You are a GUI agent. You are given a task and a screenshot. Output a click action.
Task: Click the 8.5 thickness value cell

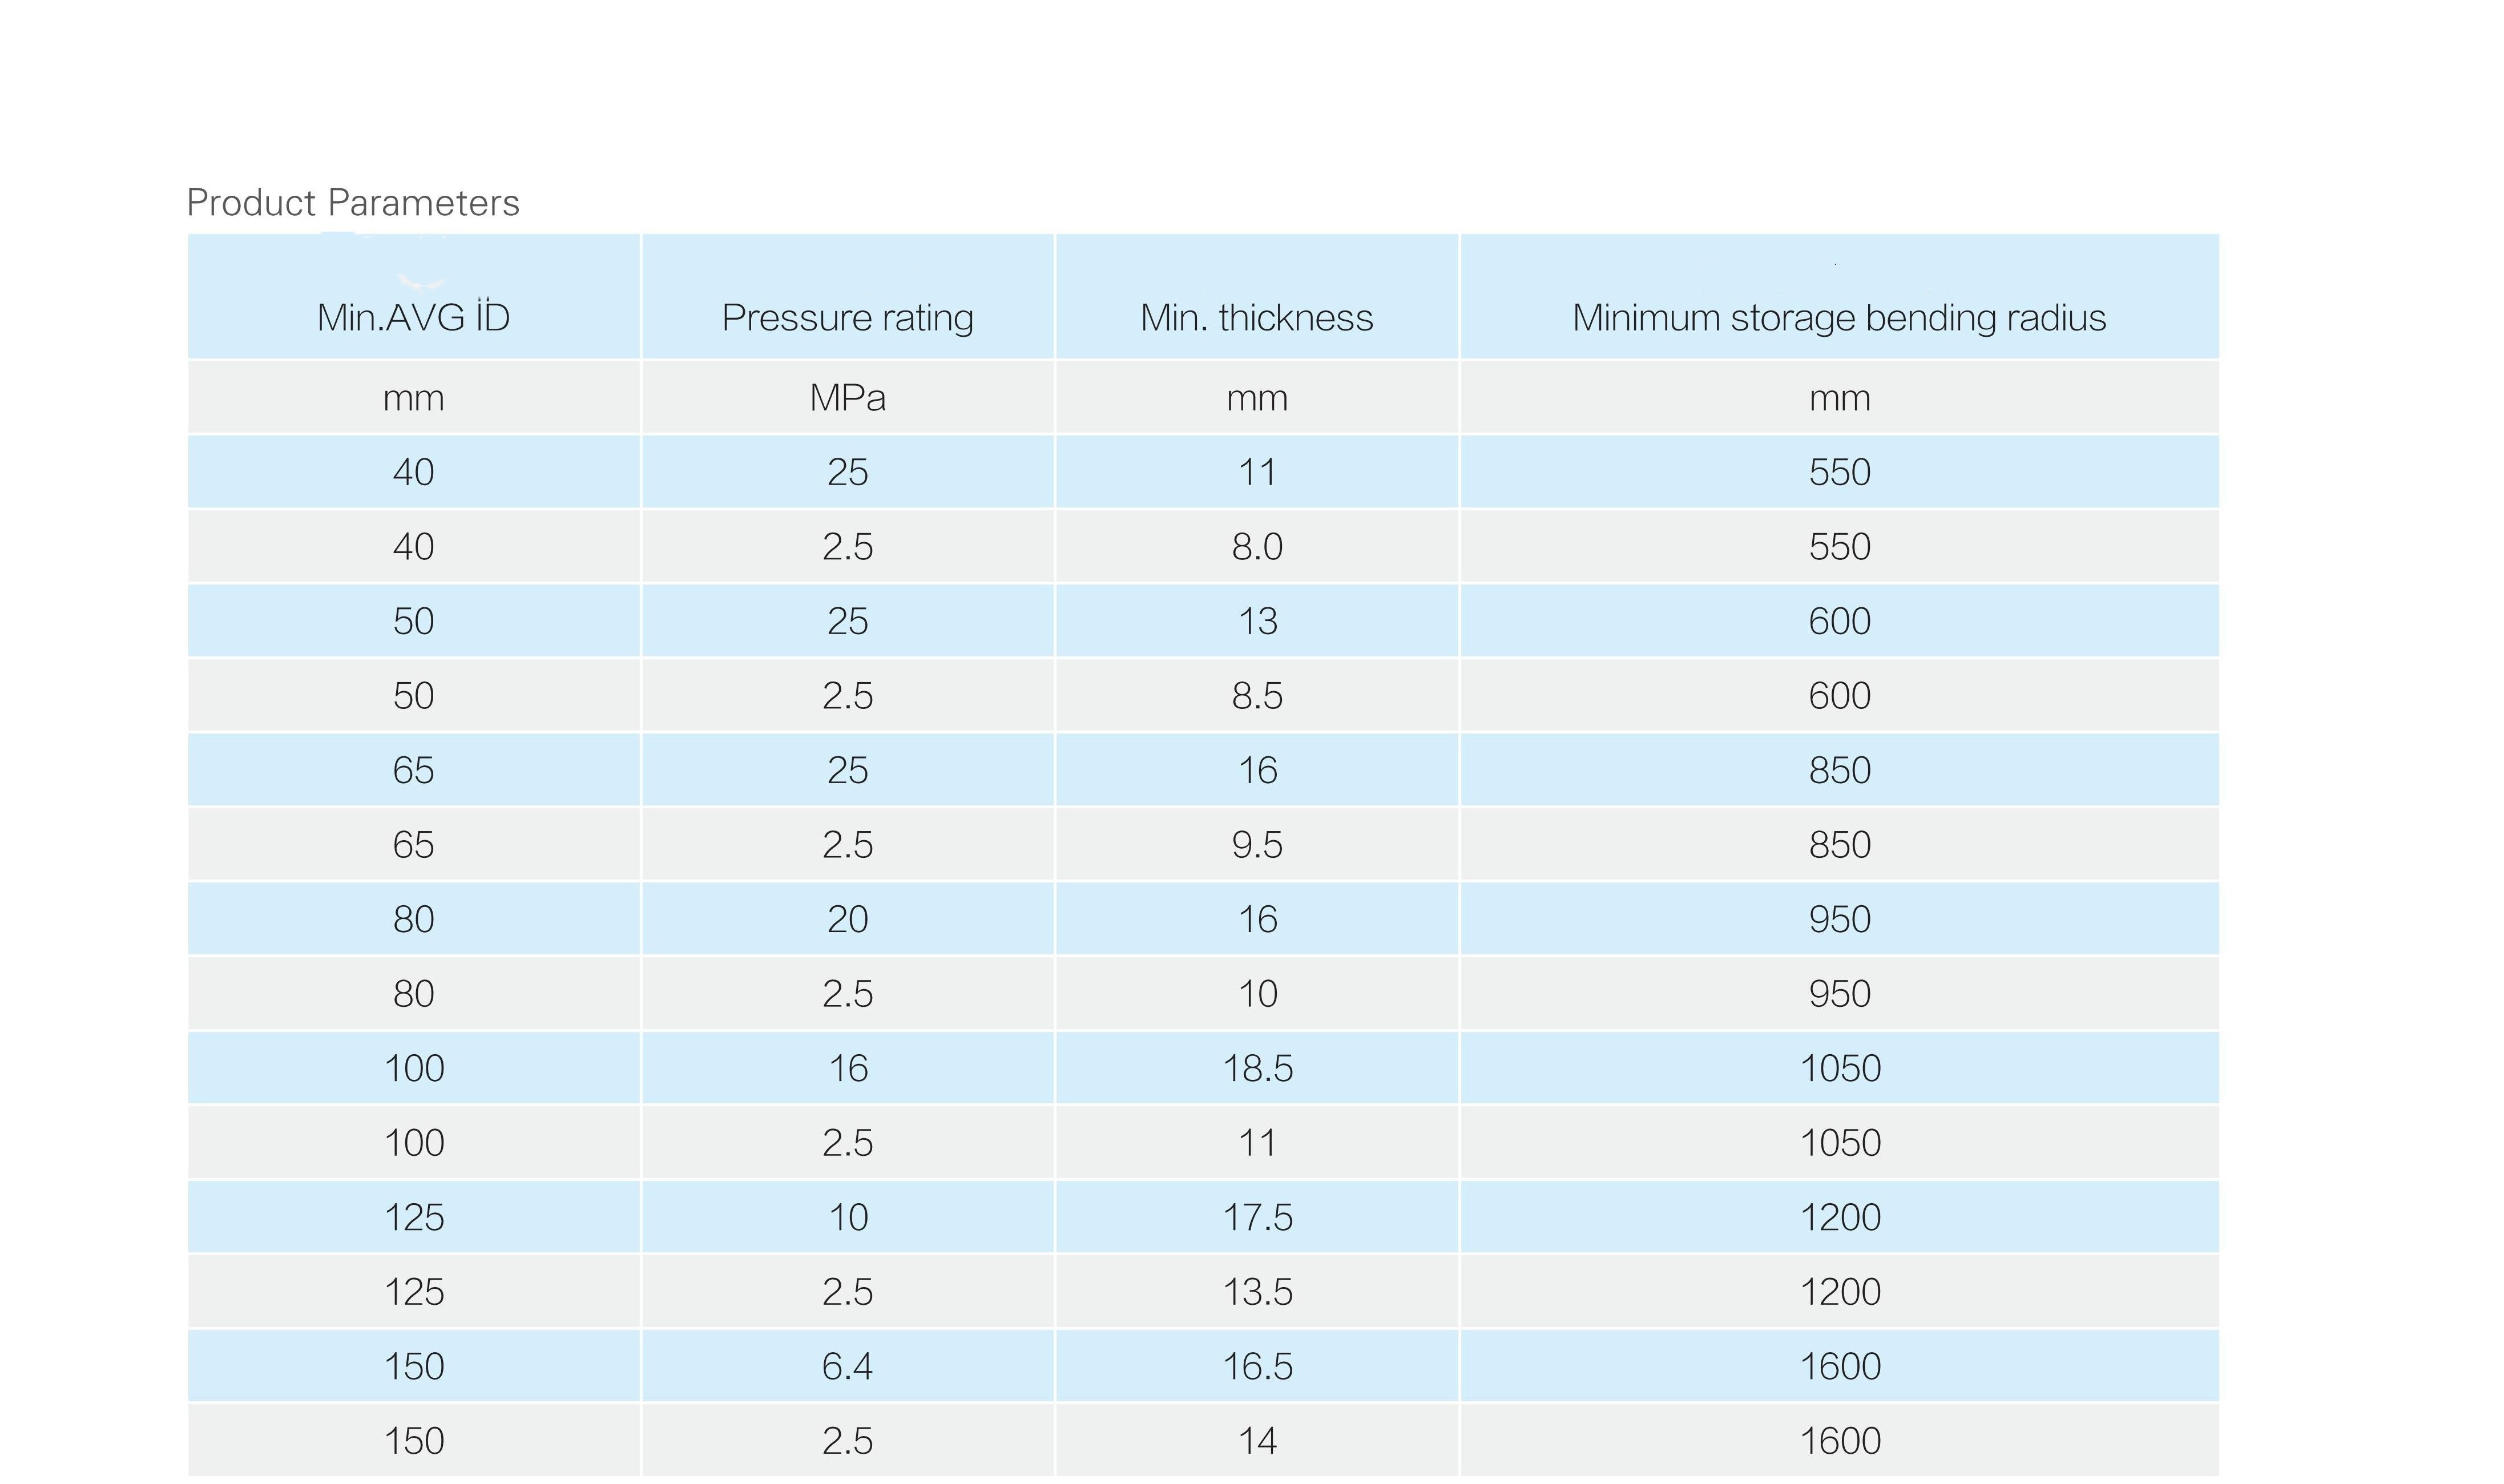[x=1257, y=696]
